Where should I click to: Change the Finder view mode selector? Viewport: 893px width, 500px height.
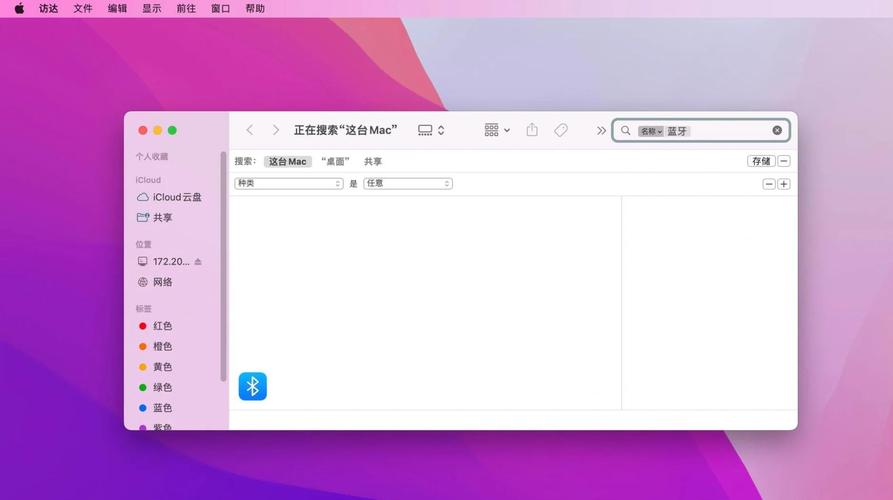[431, 130]
